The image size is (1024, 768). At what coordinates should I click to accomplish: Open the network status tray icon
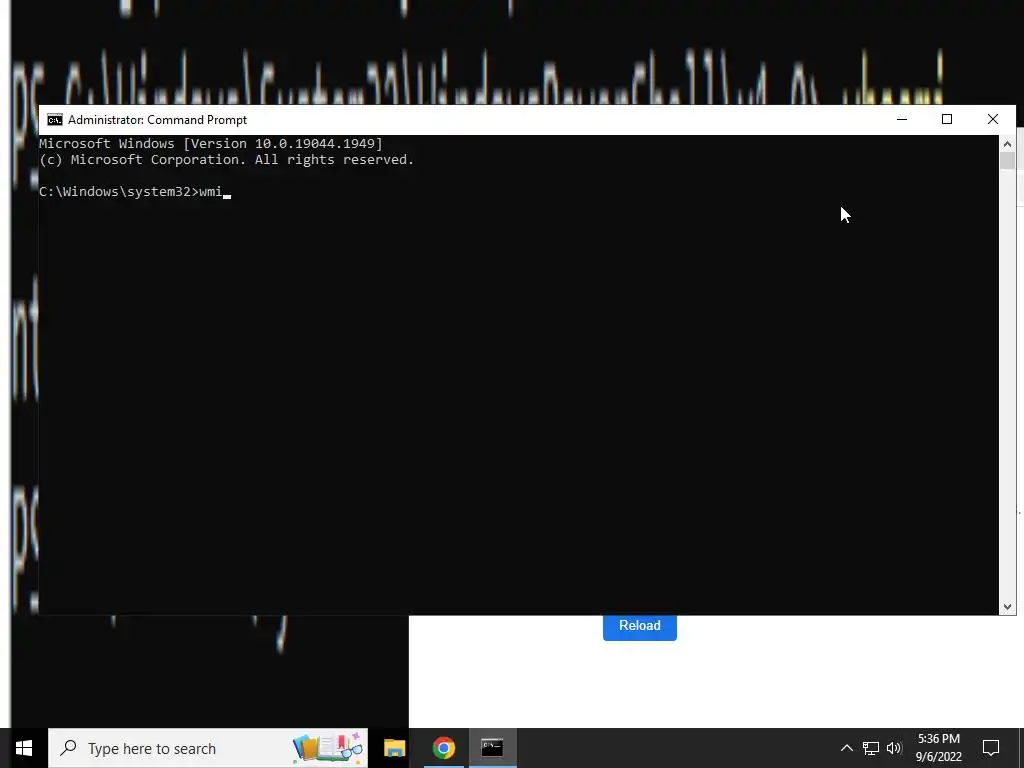[871, 748]
